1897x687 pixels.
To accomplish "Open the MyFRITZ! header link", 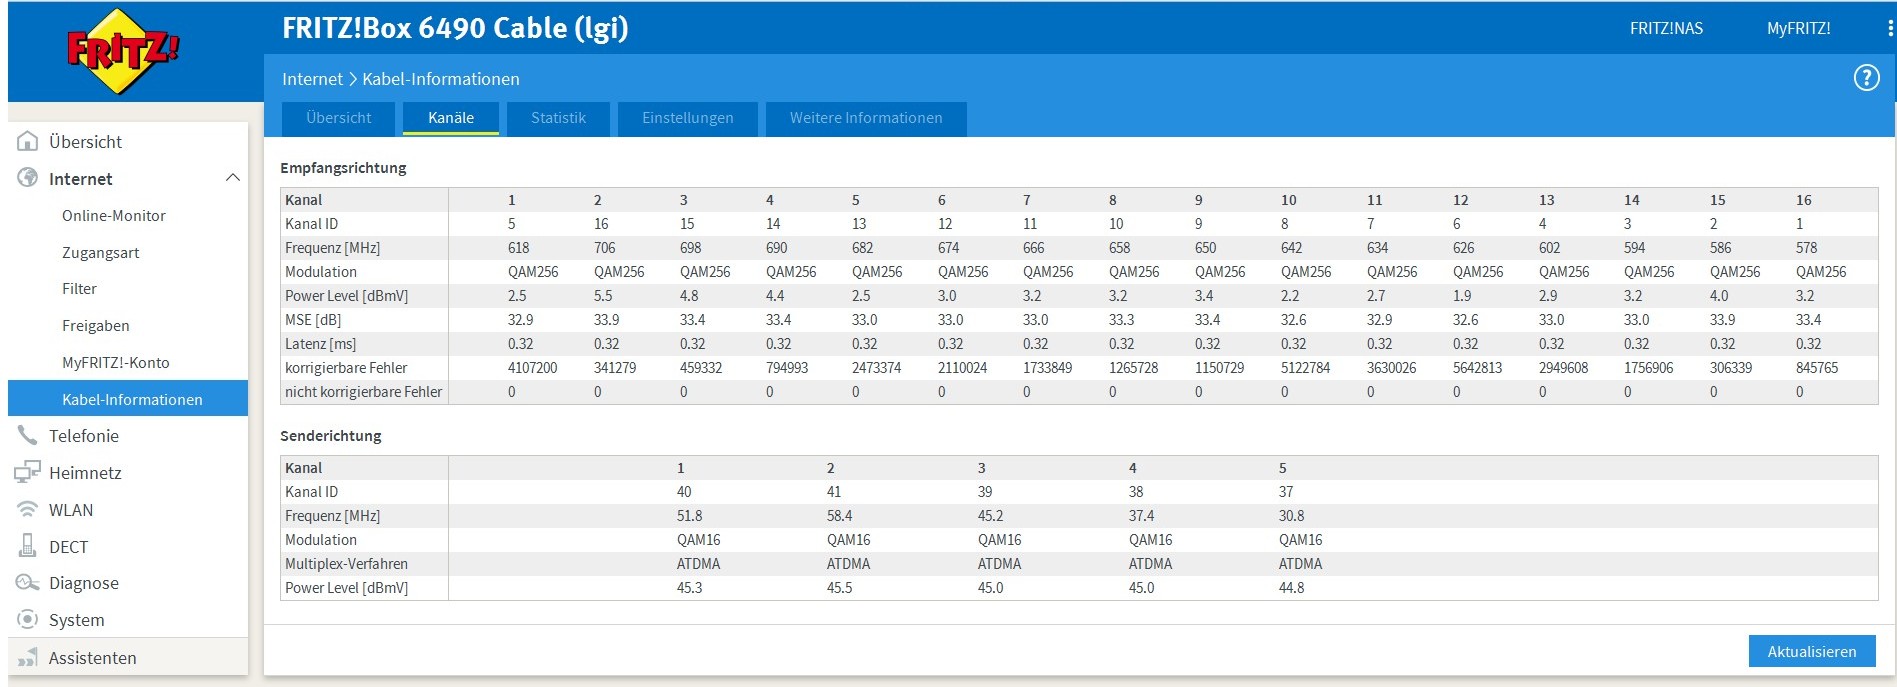I will tap(1798, 29).
